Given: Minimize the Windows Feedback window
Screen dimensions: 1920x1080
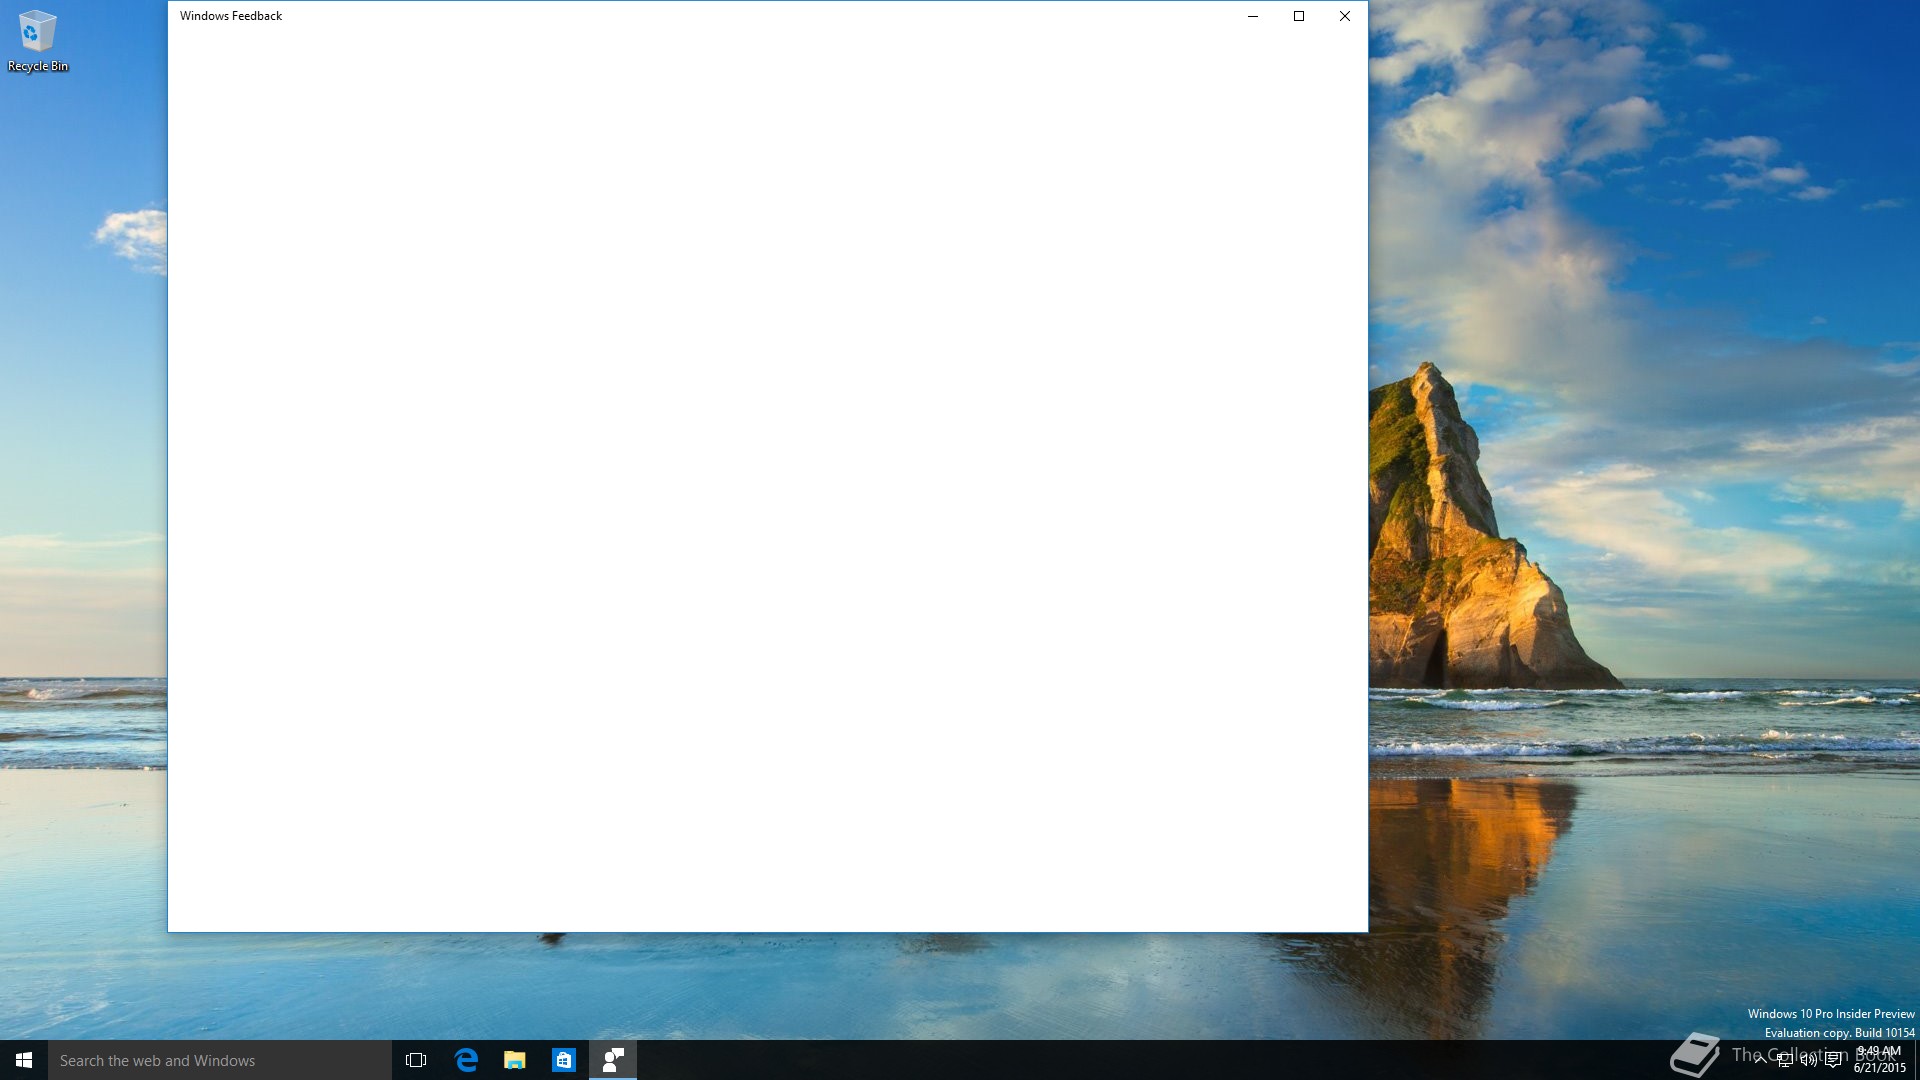Looking at the screenshot, I should [1253, 16].
